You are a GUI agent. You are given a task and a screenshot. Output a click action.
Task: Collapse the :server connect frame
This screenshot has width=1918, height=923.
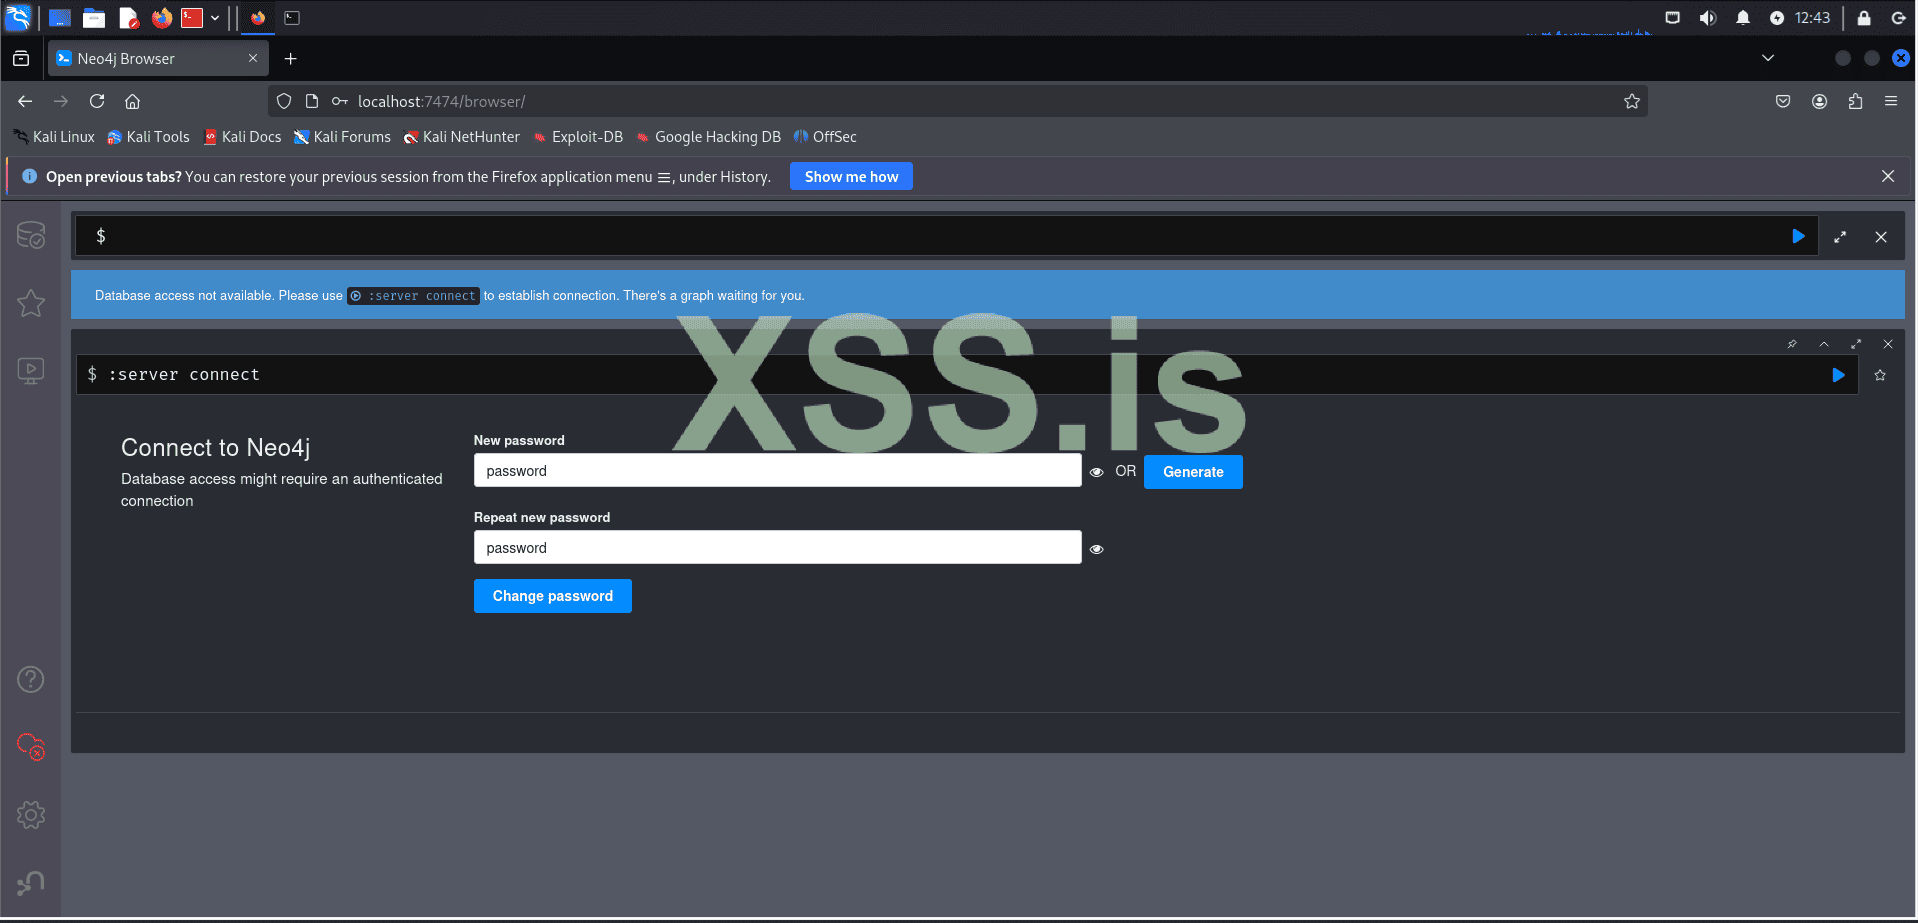click(x=1824, y=344)
